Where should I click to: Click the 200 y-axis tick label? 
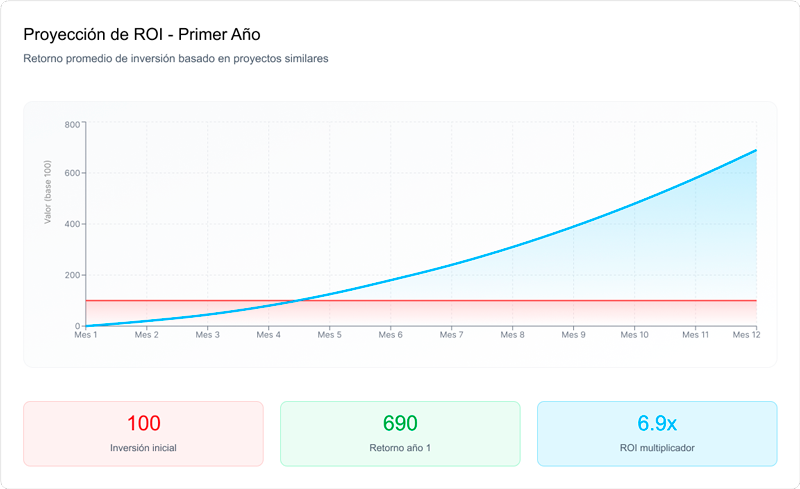coord(72,275)
